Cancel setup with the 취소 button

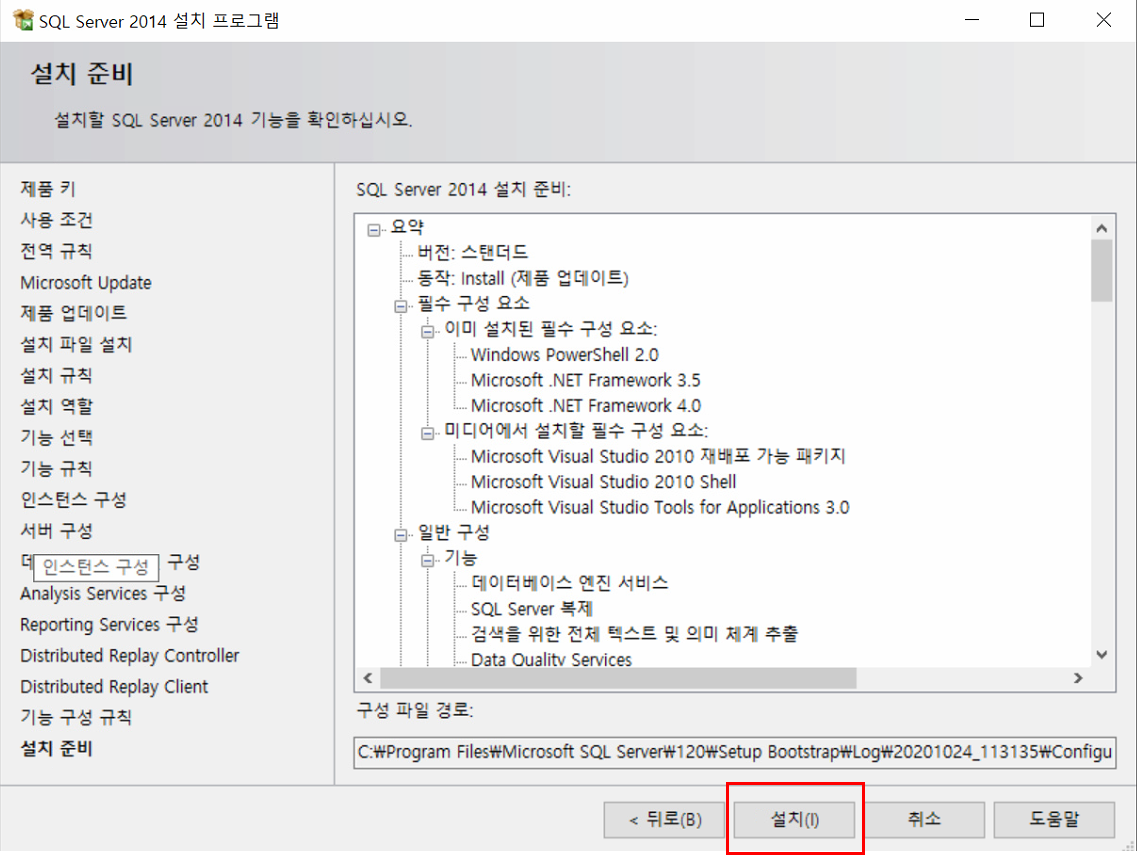[924, 819]
